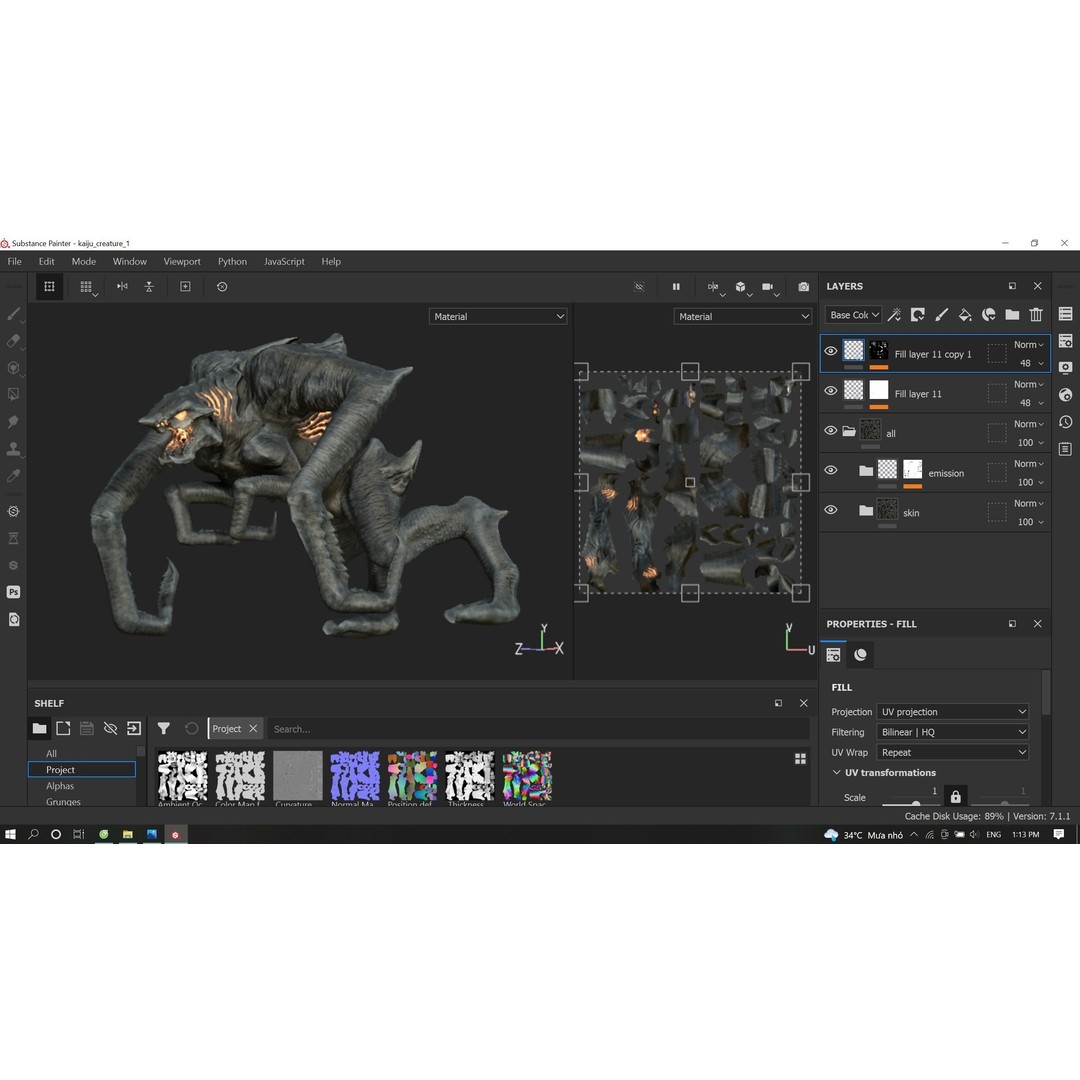Delete layer with trash icon
Screen dimensions: 1080x1080
(x=1035, y=315)
